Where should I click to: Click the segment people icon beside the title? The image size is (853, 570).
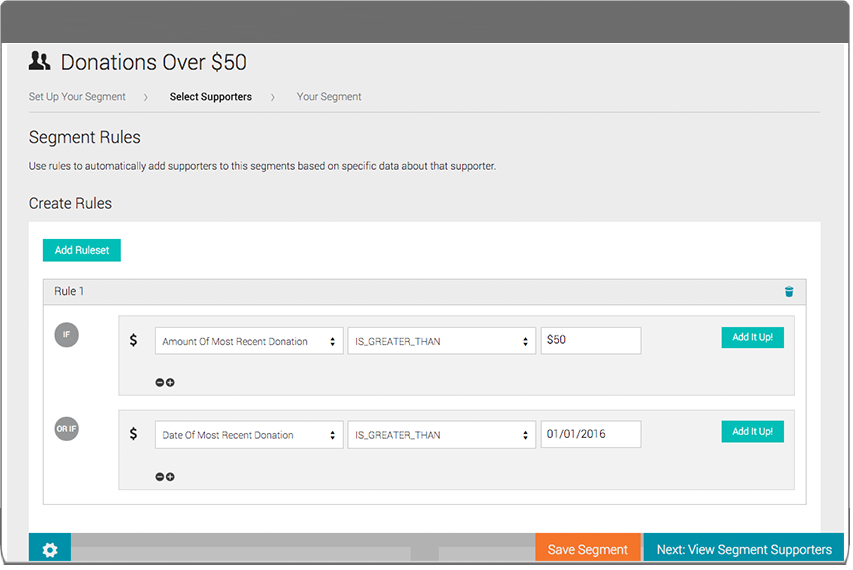(x=39, y=61)
